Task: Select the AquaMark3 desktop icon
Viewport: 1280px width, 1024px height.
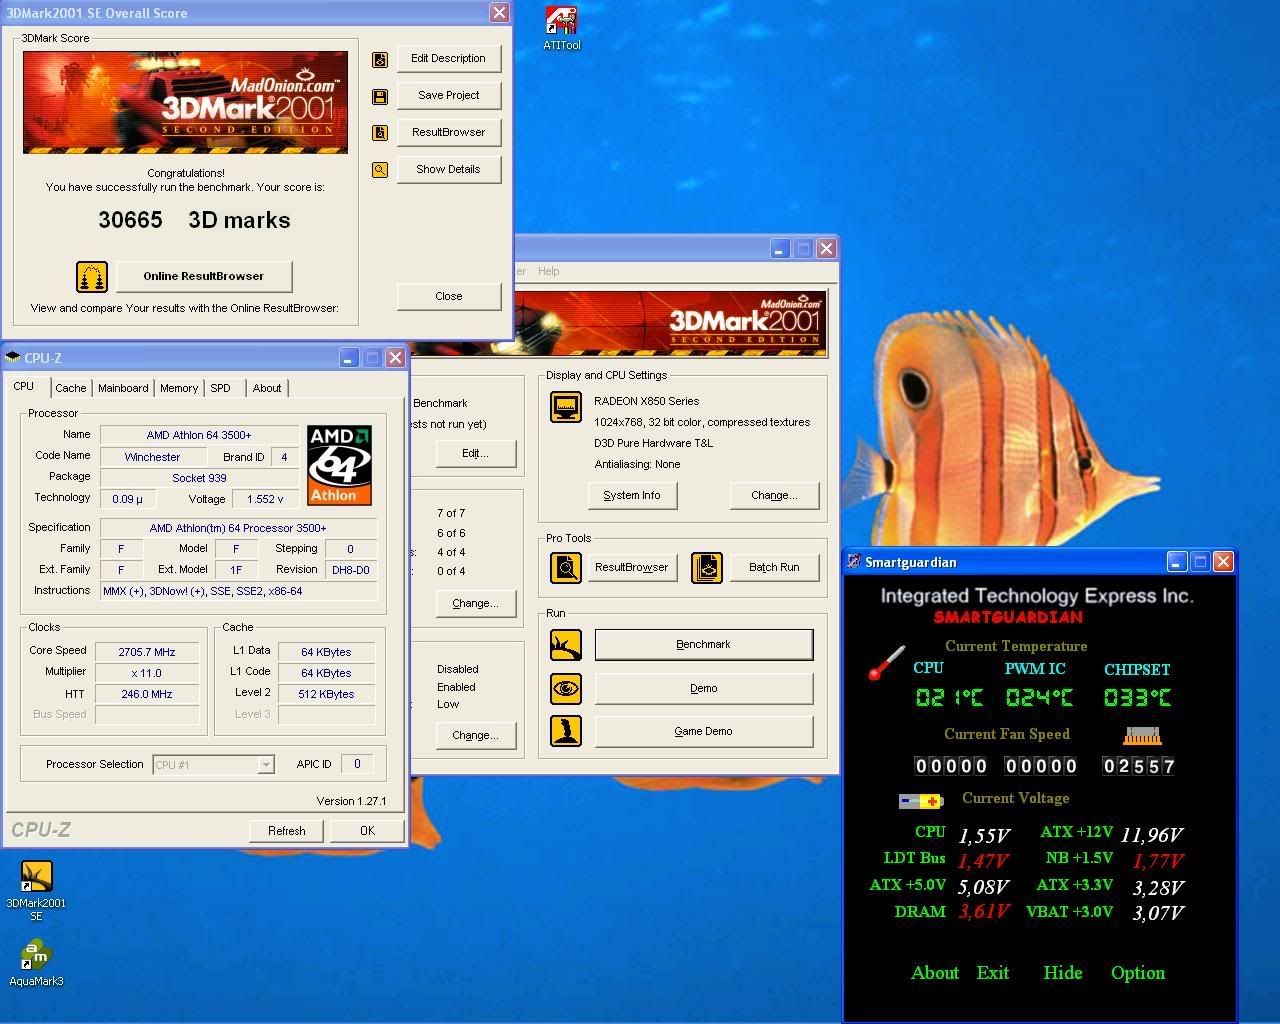Action: coord(36,964)
